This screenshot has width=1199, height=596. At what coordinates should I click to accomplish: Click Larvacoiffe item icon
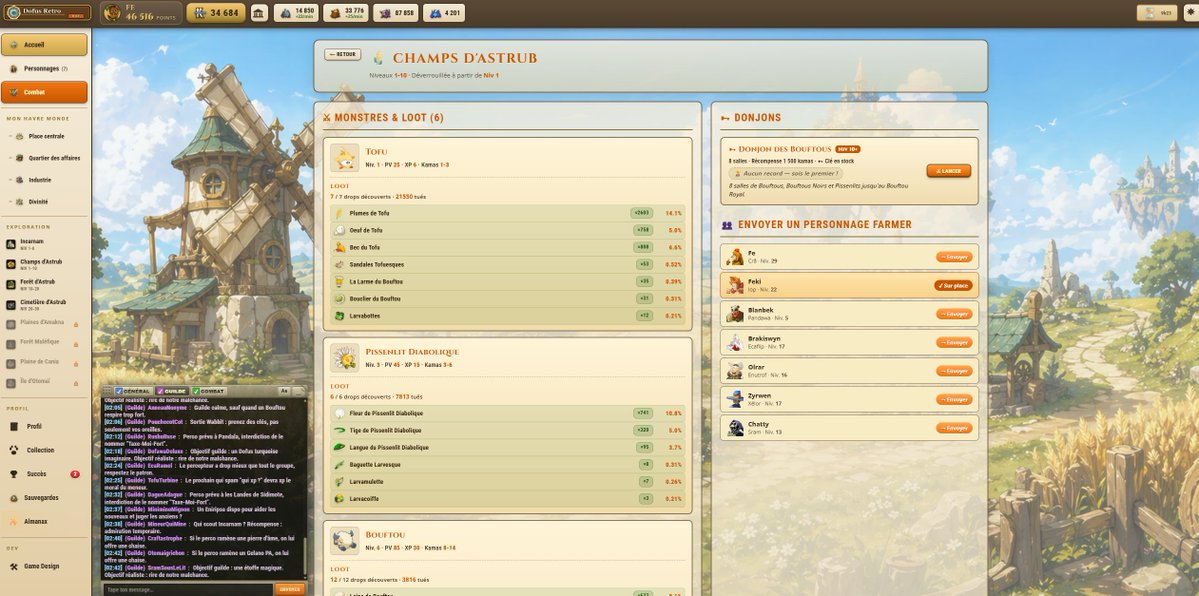click(340, 499)
